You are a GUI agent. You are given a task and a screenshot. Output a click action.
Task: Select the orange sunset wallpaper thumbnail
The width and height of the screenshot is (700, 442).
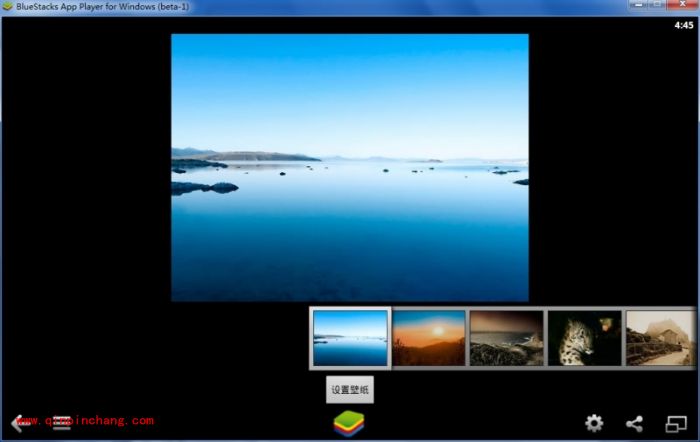(x=429, y=338)
